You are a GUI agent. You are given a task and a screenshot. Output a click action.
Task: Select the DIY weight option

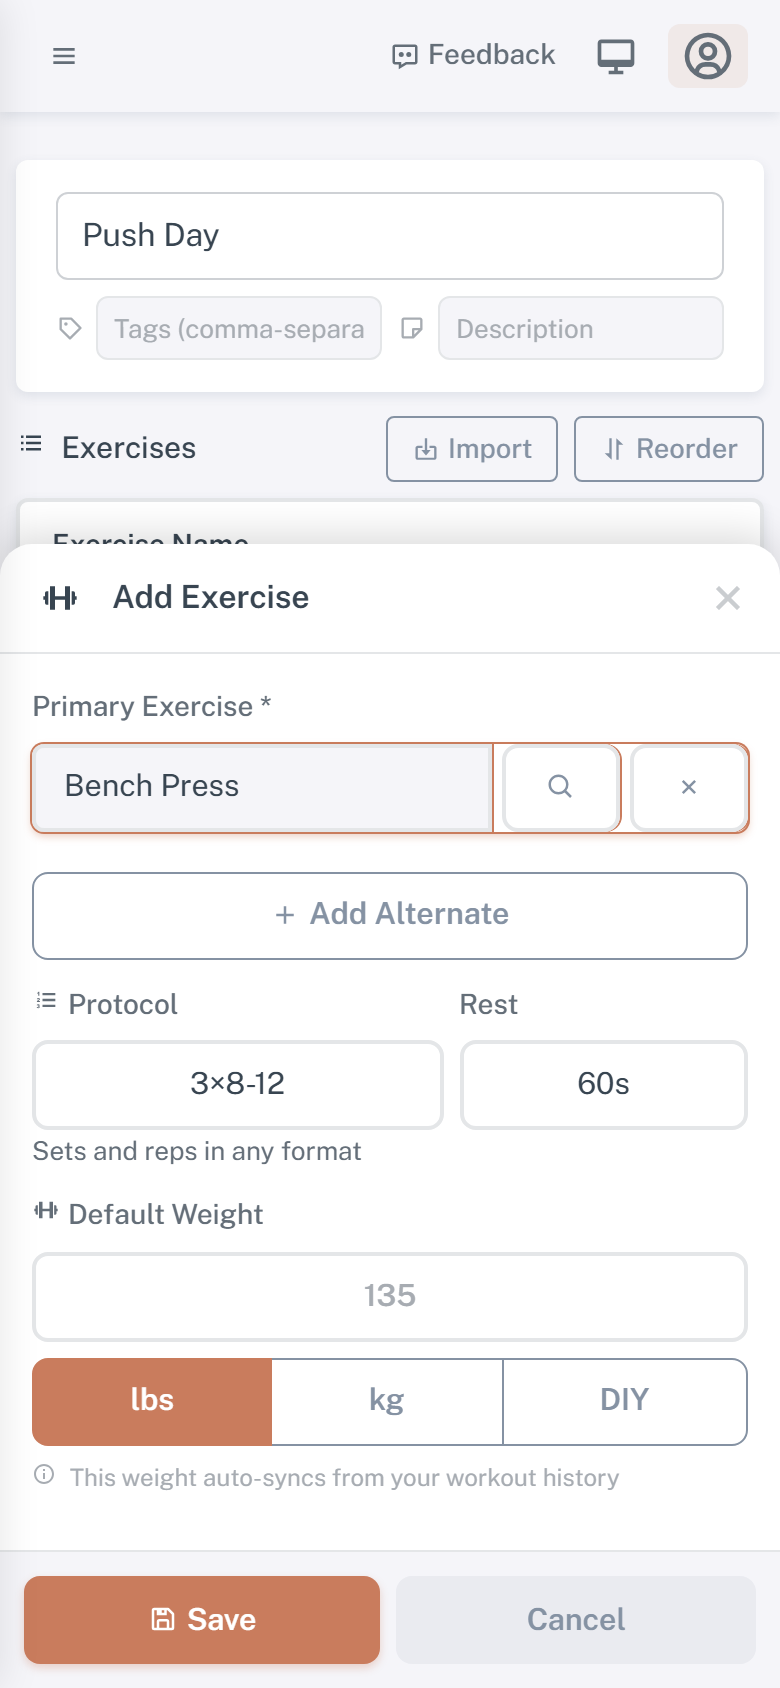(624, 1401)
